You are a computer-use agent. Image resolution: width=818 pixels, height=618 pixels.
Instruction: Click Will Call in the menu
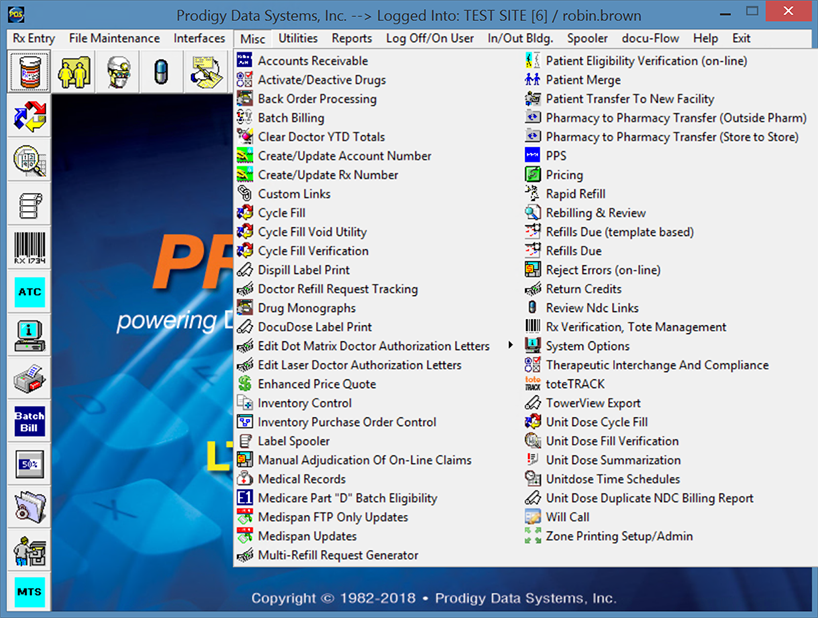tap(567, 517)
